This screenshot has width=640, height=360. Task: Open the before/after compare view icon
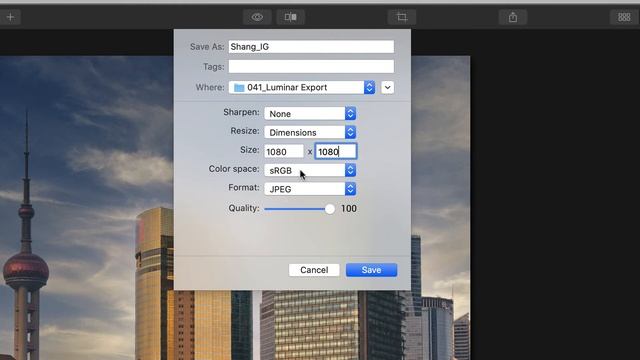291,17
